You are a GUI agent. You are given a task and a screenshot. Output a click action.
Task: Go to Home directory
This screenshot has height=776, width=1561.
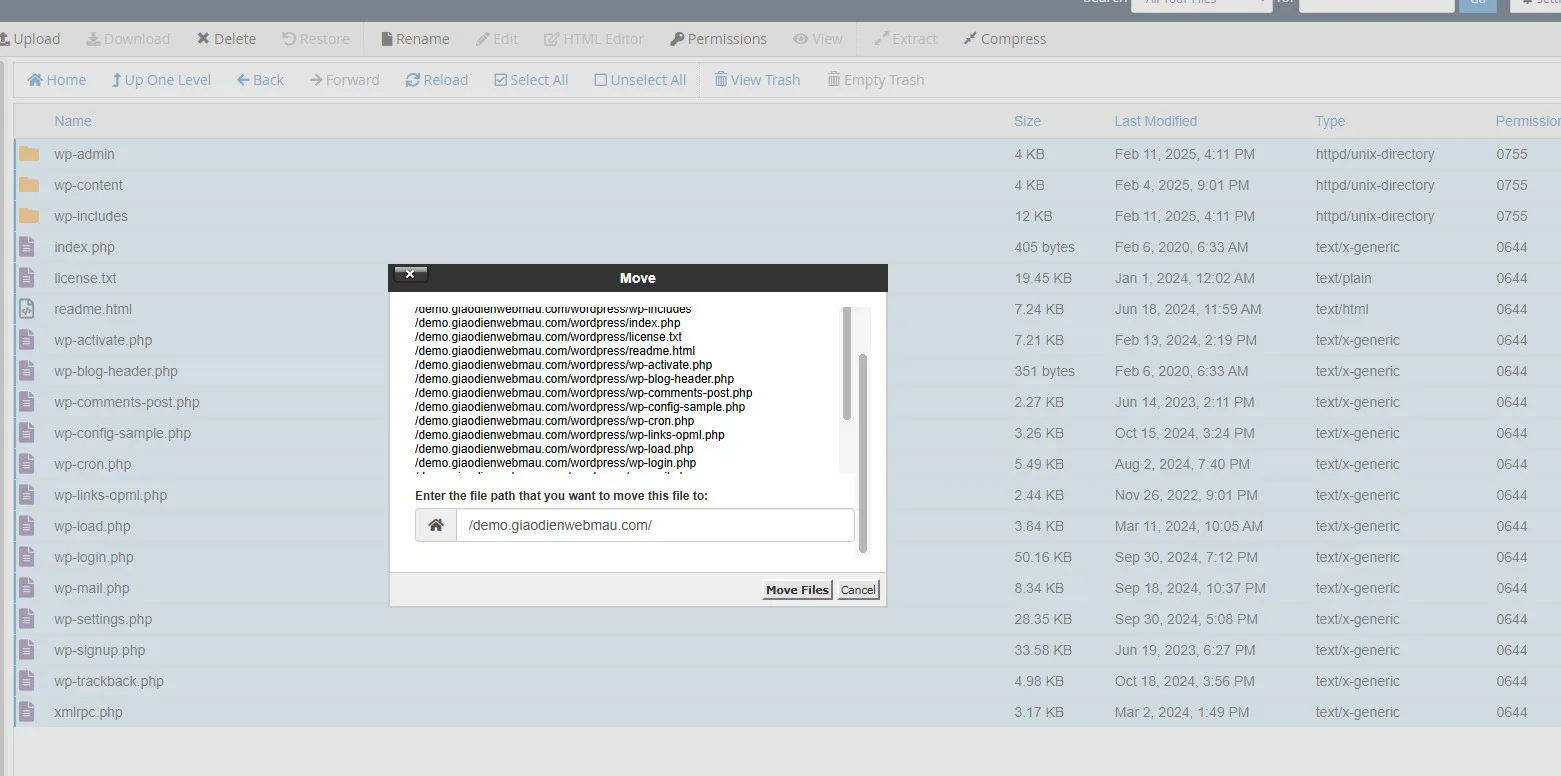coord(57,80)
